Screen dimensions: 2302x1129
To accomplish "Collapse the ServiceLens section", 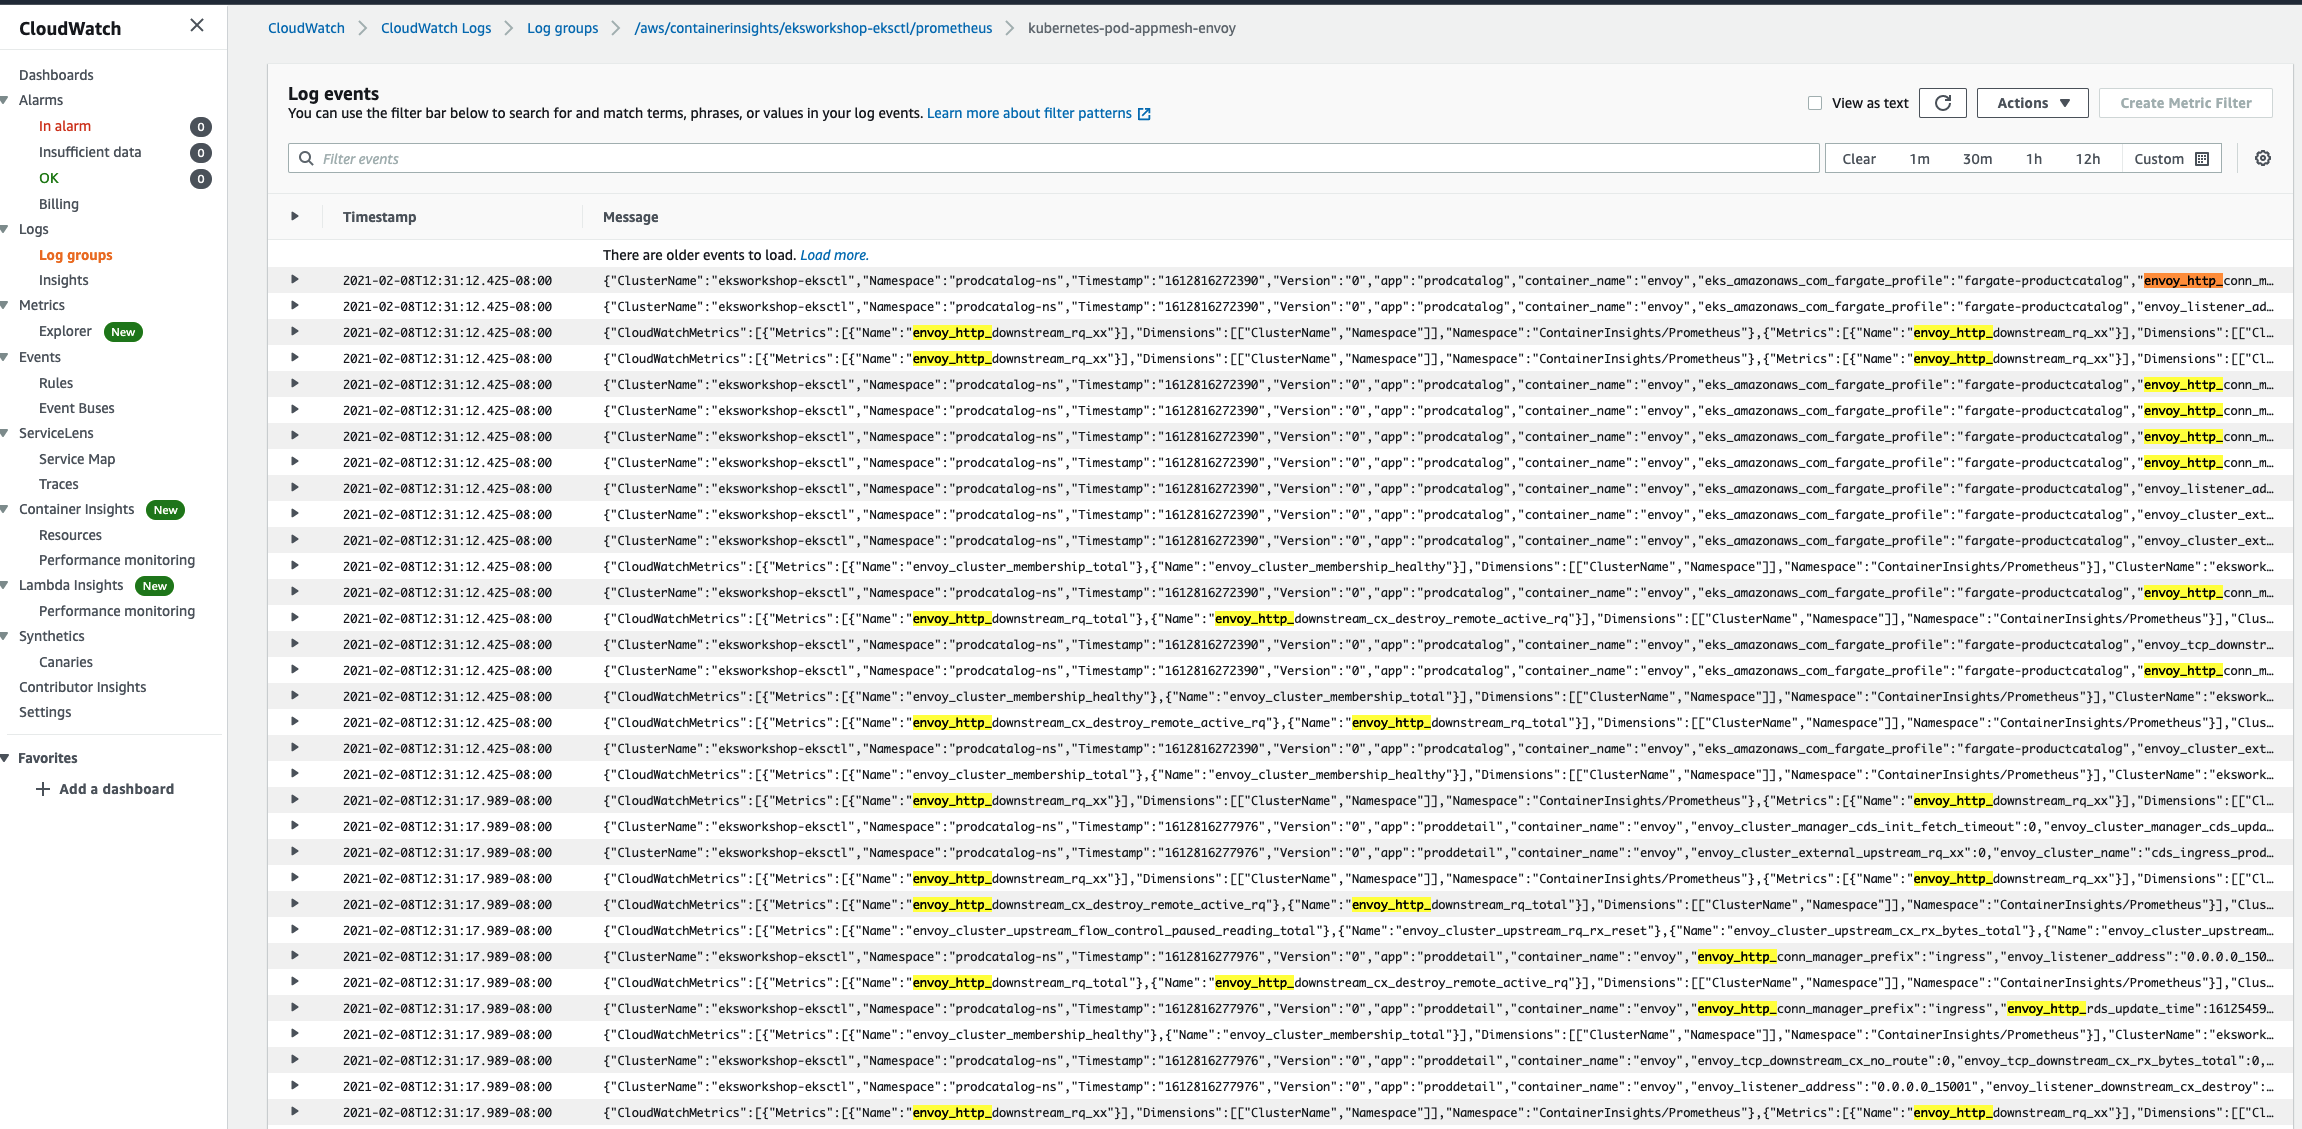I will pos(5,433).
